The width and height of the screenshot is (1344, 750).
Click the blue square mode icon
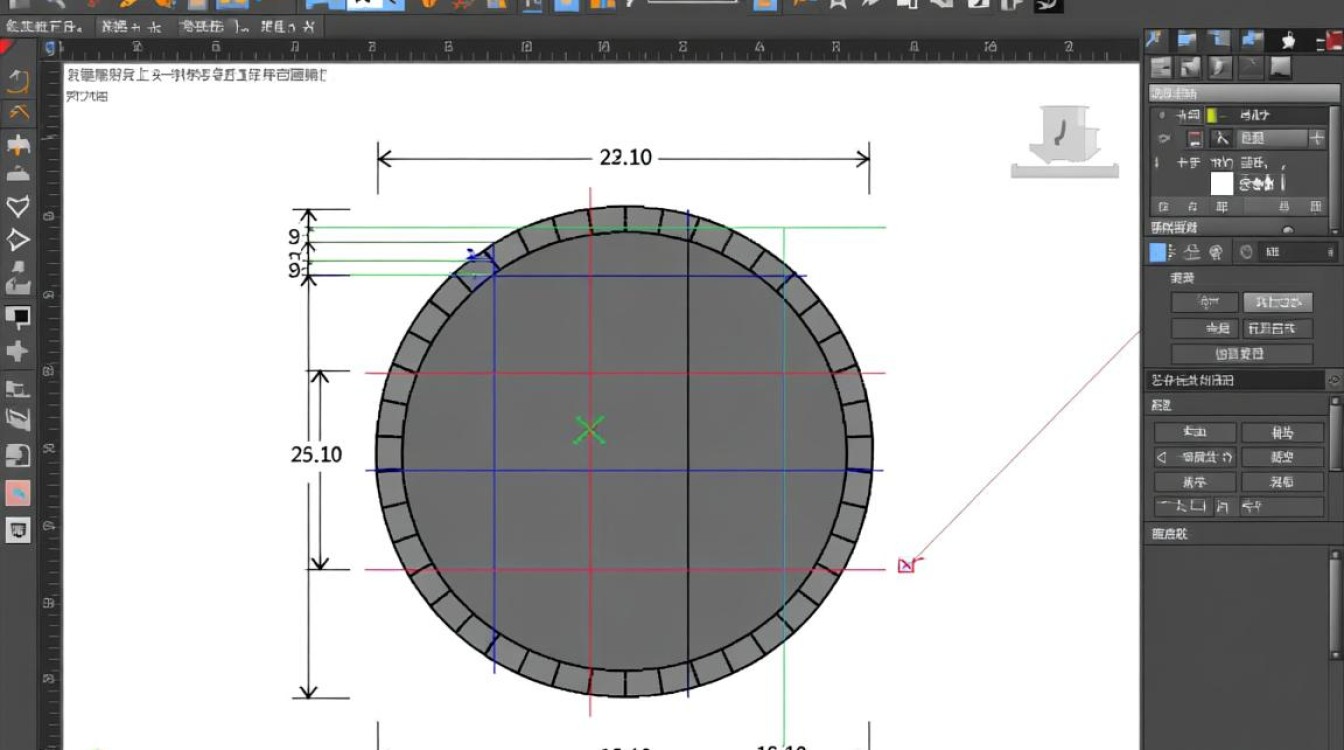pyautogui.click(x=1158, y=253)
